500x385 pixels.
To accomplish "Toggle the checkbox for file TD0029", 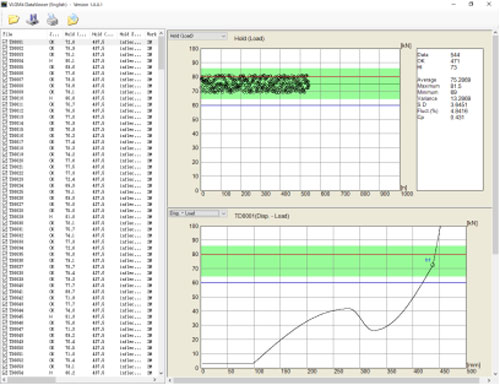I will pyautogui.click(x=5, y=217).
